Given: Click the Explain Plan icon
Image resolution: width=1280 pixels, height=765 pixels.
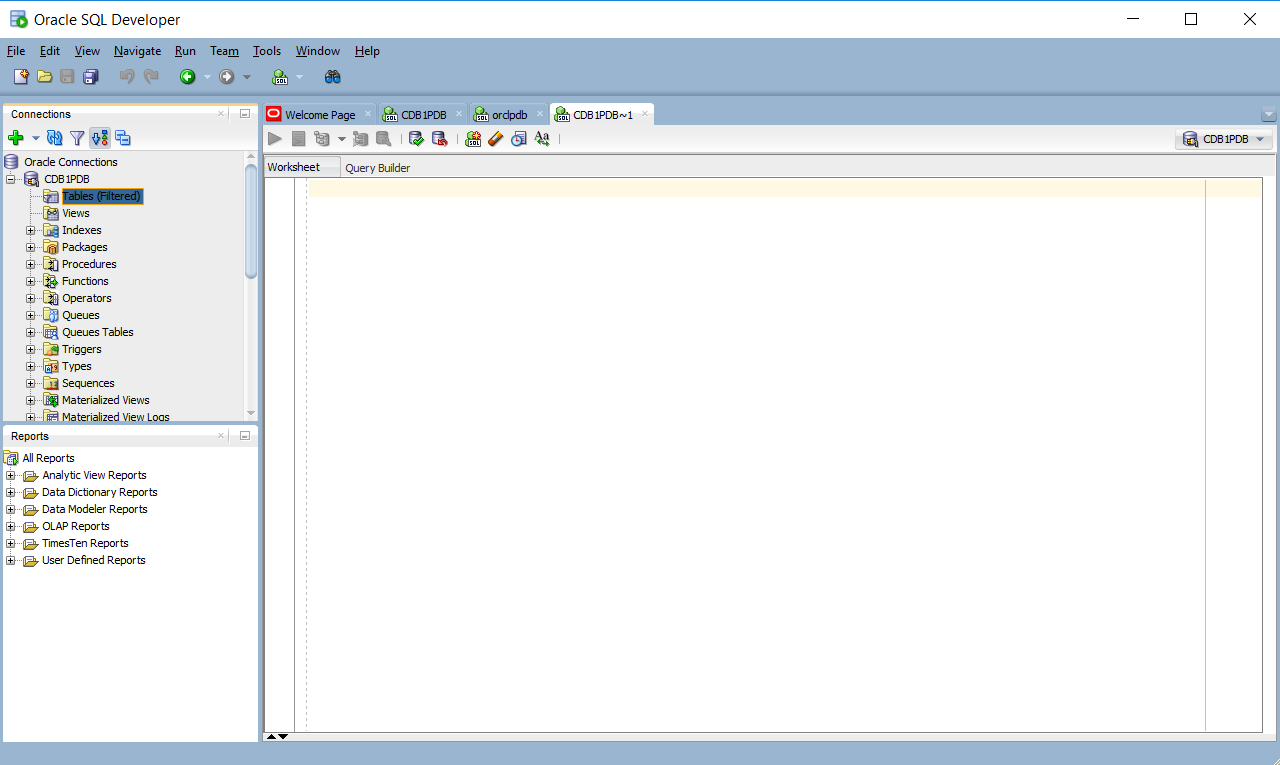Looking at the screenshot, I should click(322, 139).
